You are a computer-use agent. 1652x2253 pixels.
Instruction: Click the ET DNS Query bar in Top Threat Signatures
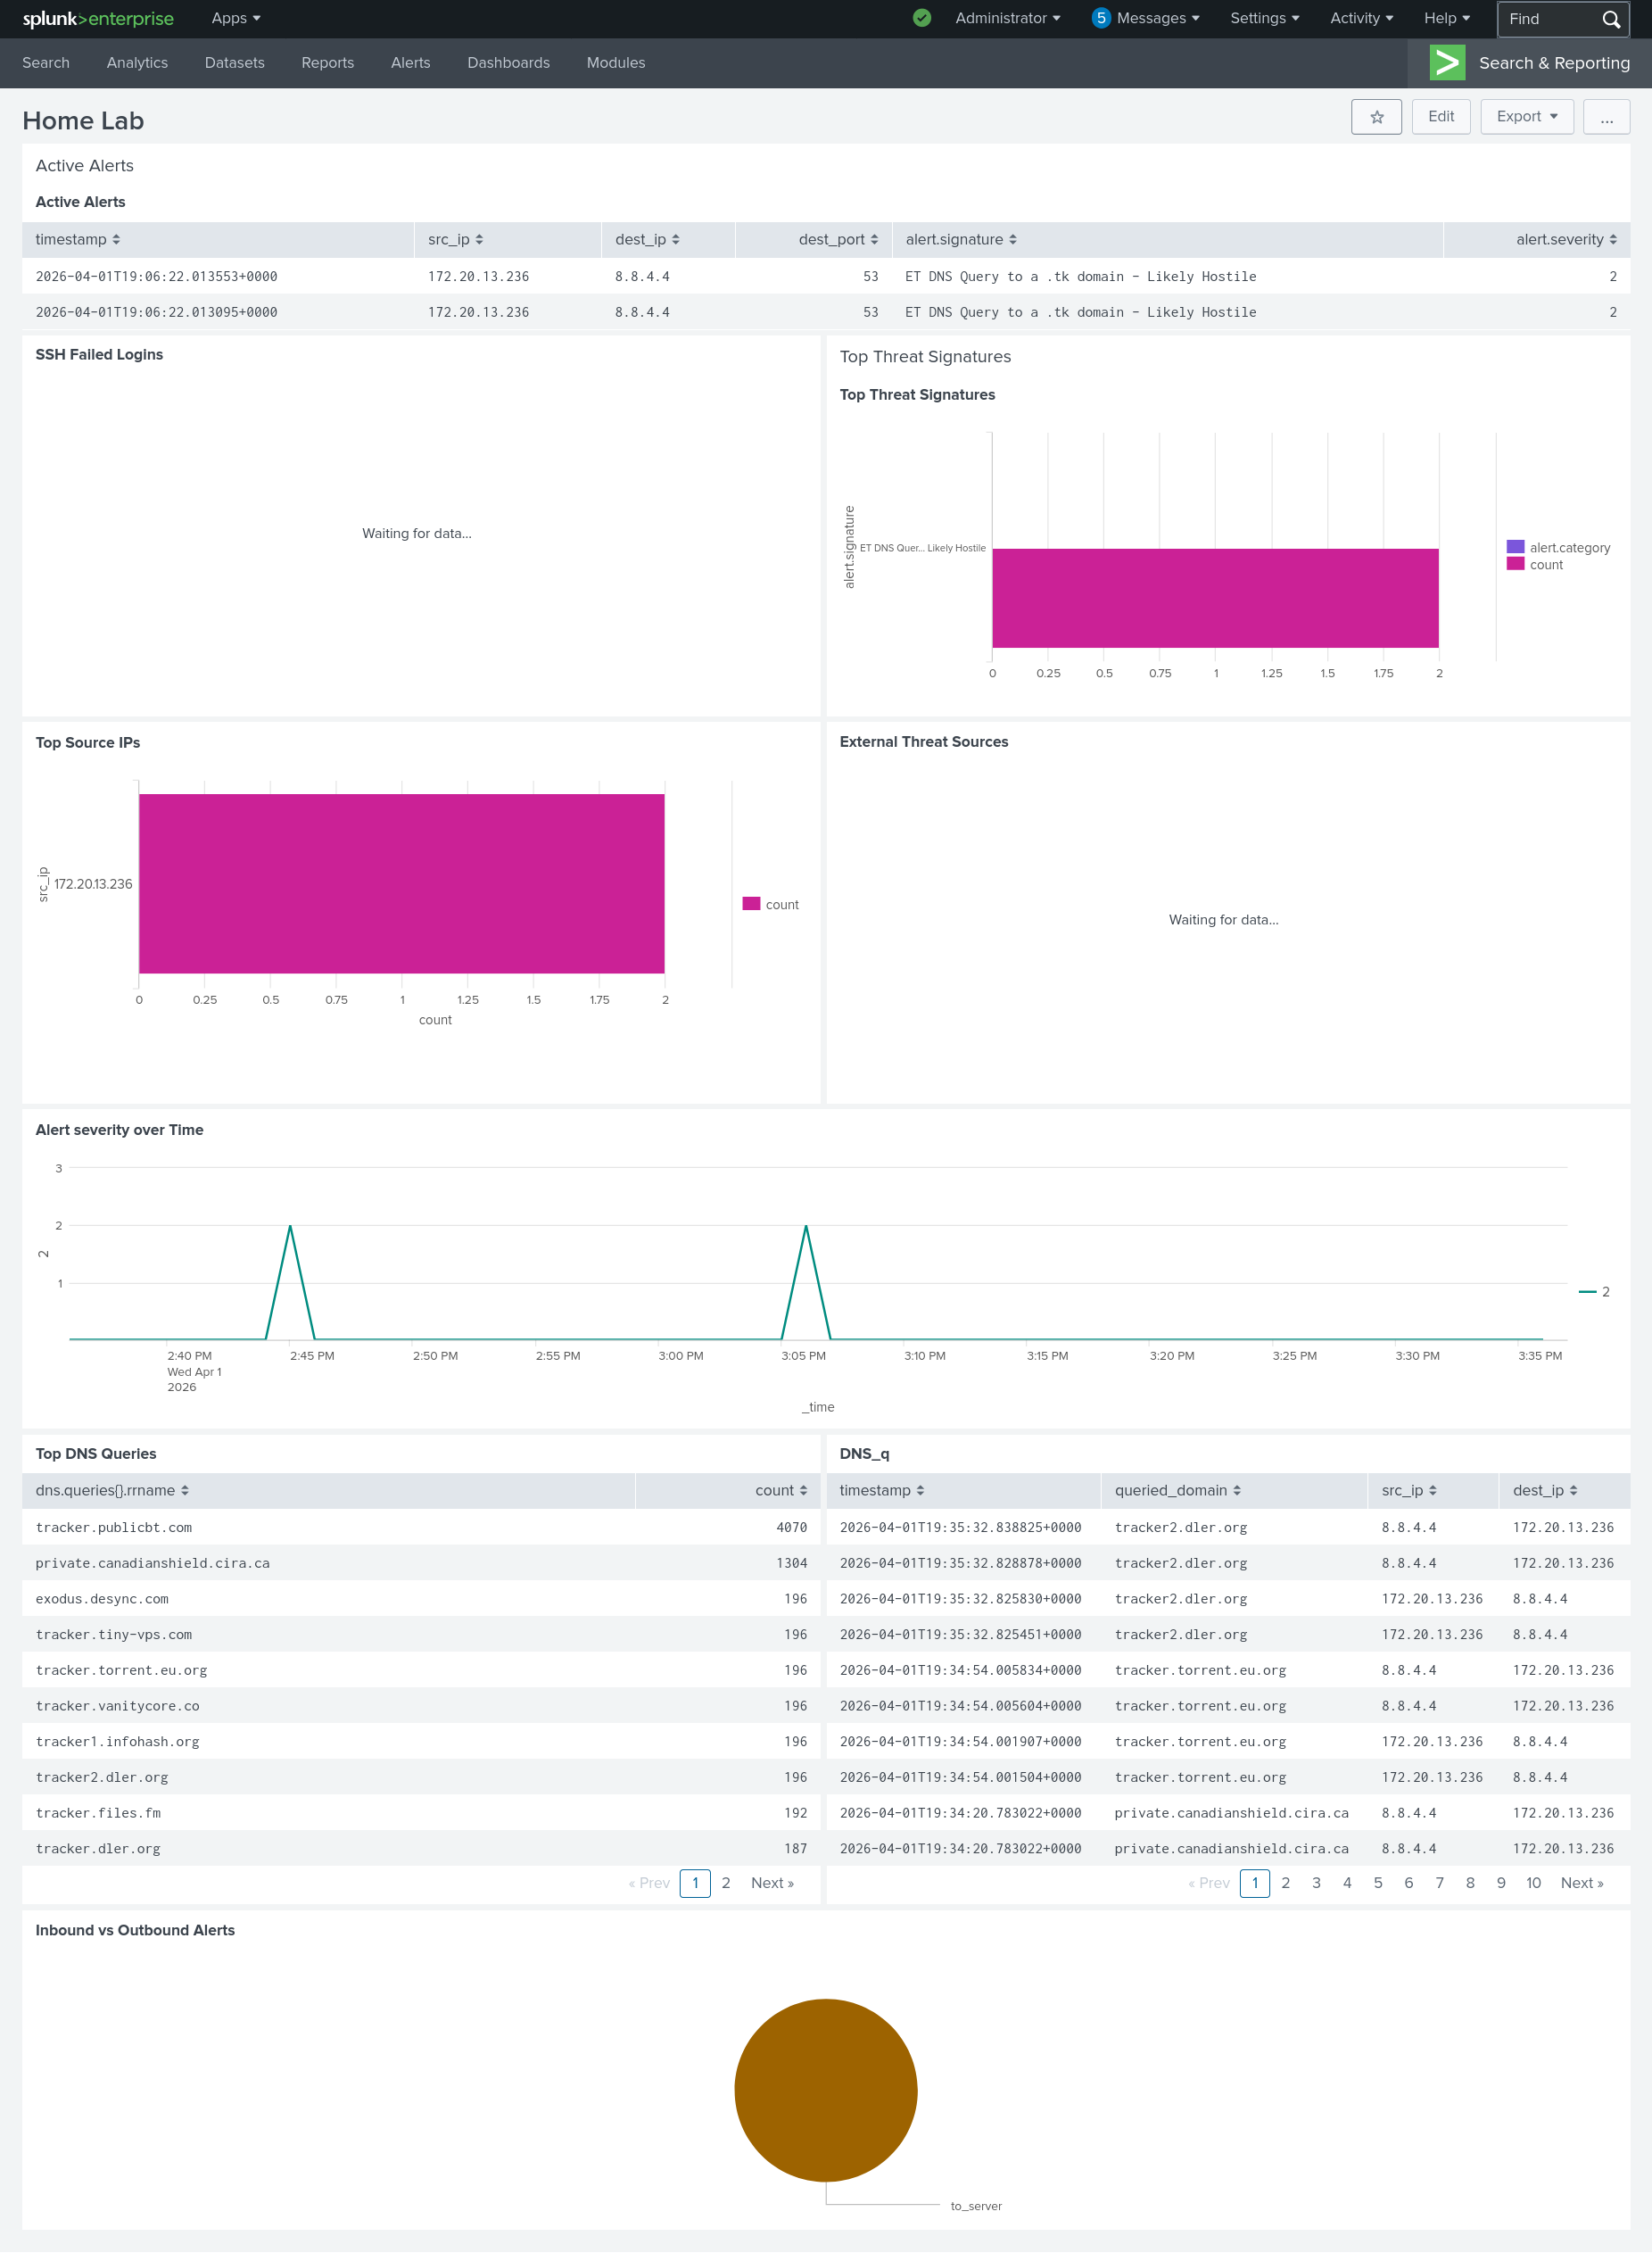click(1215, 598)
